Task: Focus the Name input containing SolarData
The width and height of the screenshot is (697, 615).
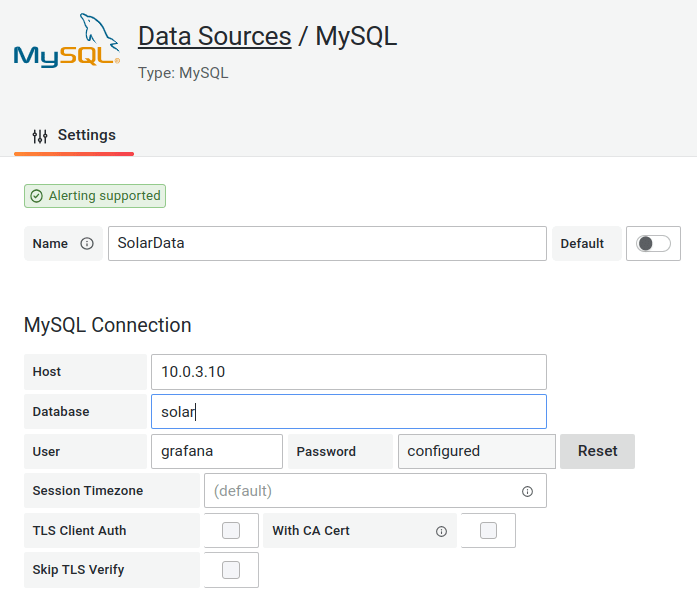Action: coord(327,244)
